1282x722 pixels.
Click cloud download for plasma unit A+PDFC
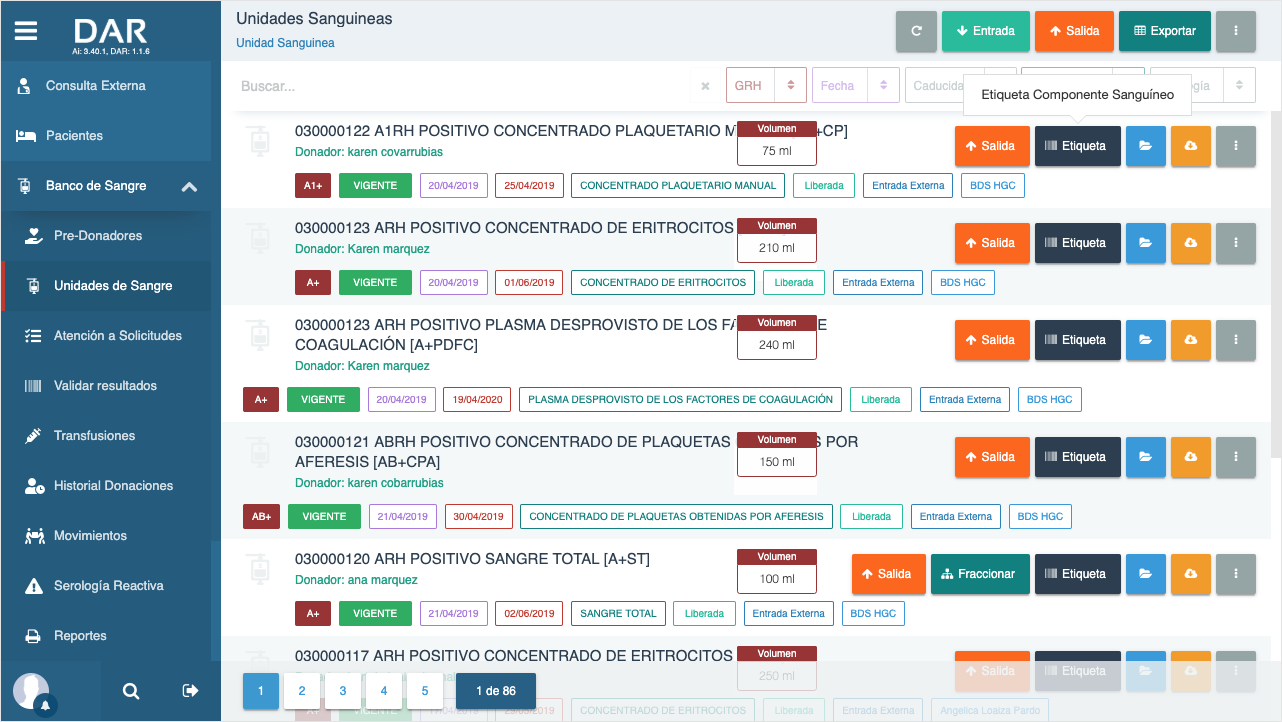pyautogui.click(x=1191, y=340)
